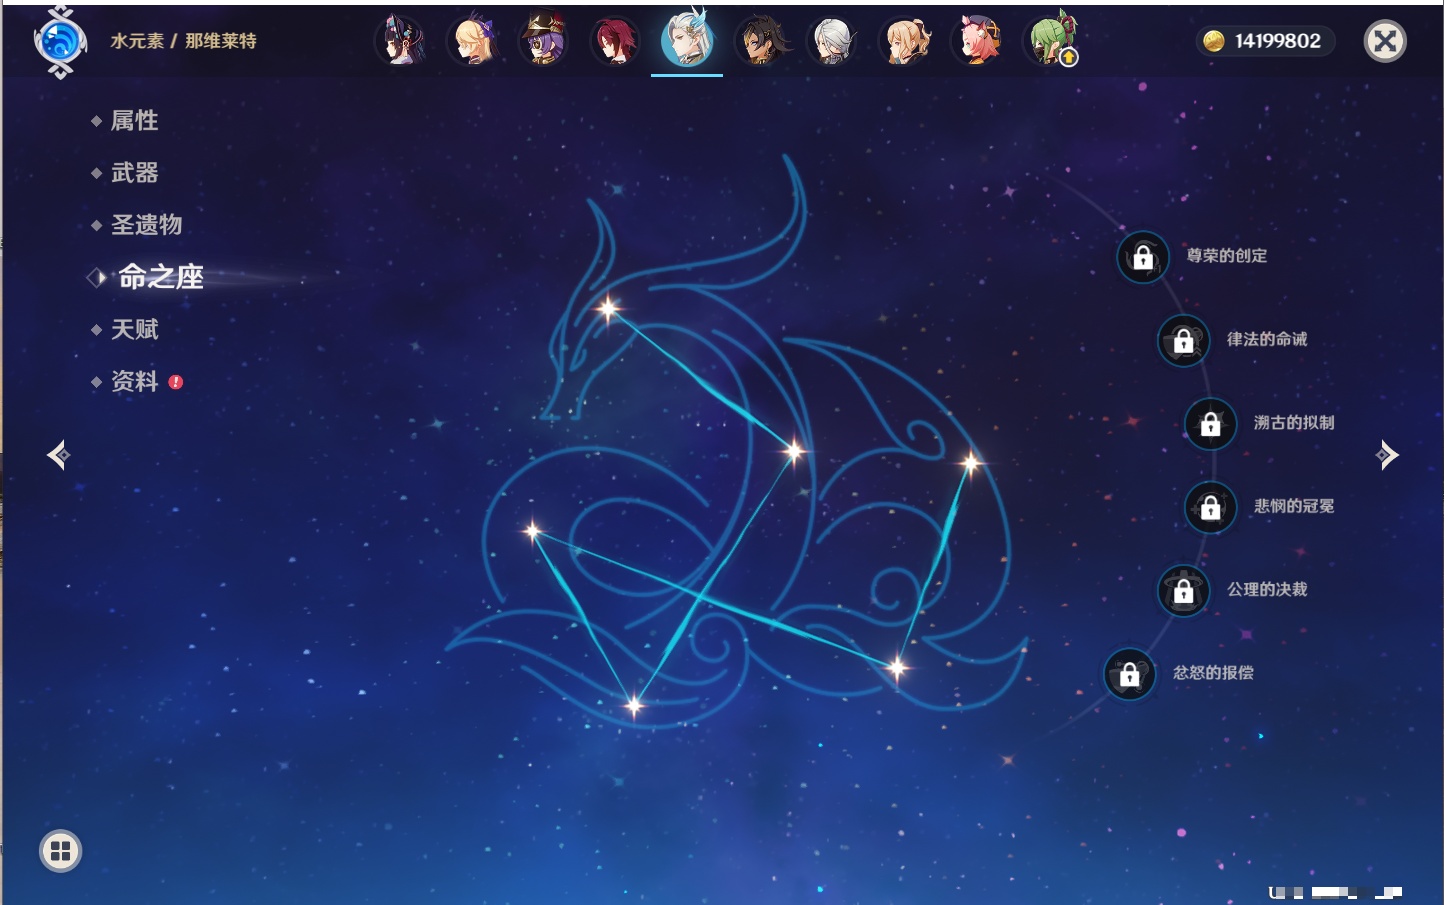
Task: Select the green-haired masked character avatar
Action: coord(1049,41)
